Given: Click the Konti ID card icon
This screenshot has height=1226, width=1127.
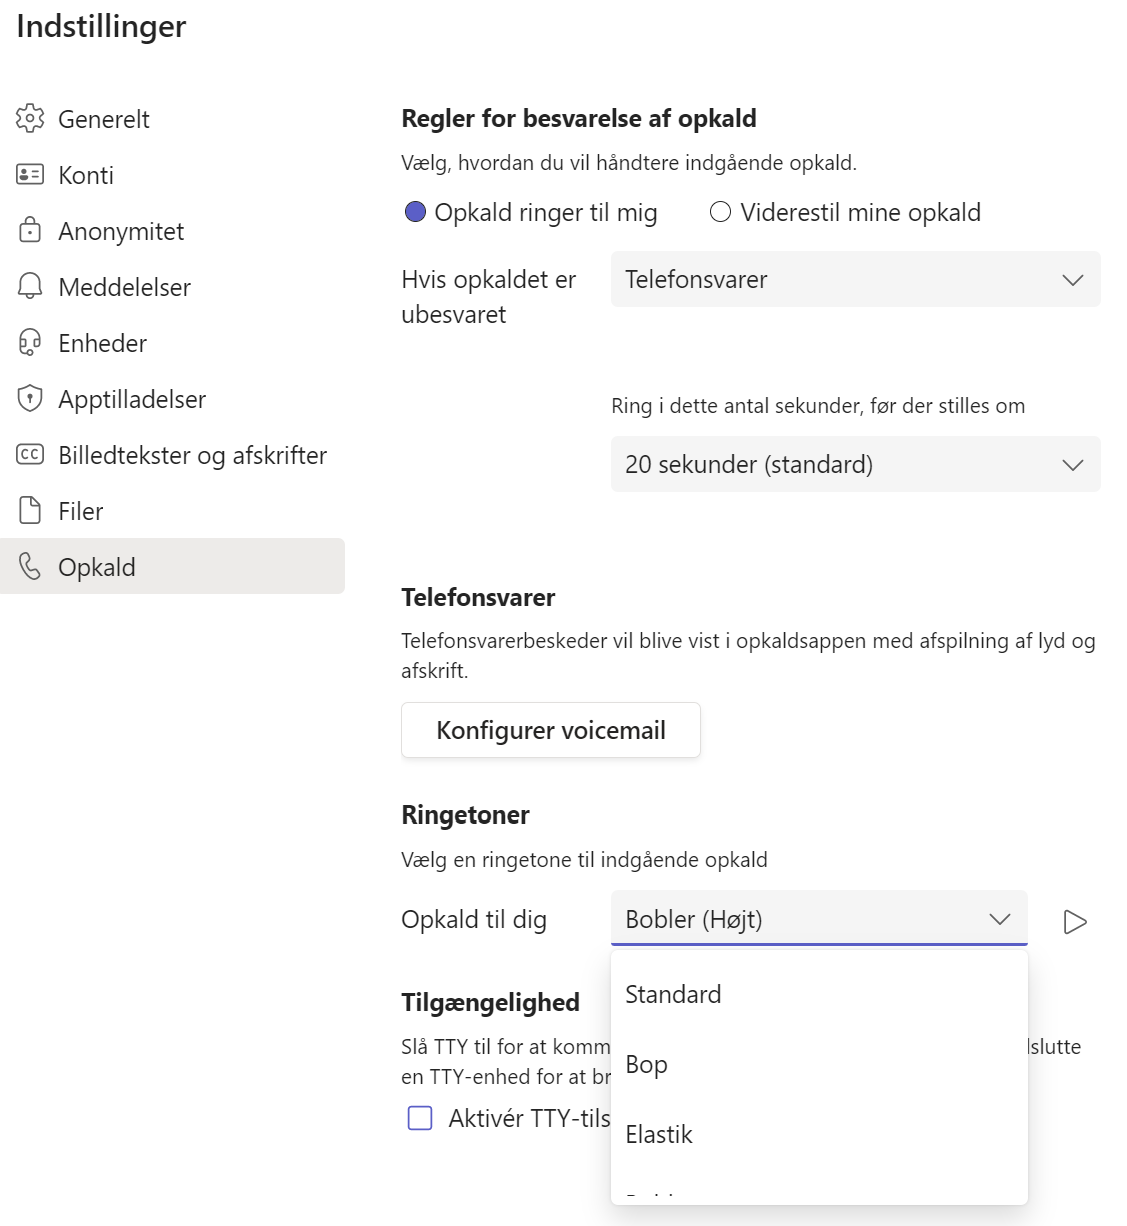Looking at the screenshot, I should pos(30,175).
